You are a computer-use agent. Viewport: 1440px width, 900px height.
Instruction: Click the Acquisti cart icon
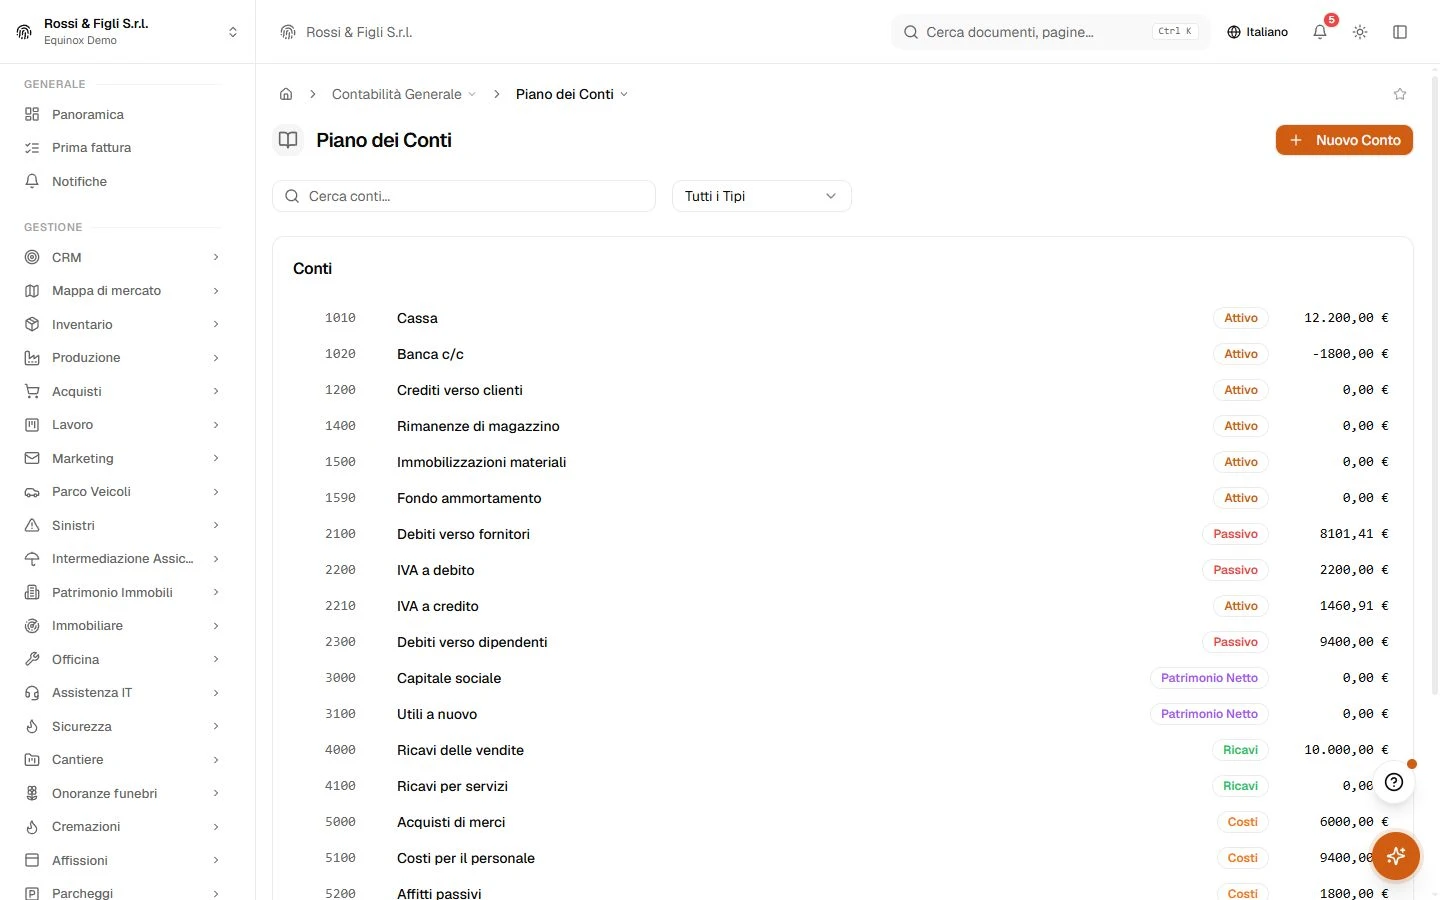pyautogui.click(x=32, y=391)
